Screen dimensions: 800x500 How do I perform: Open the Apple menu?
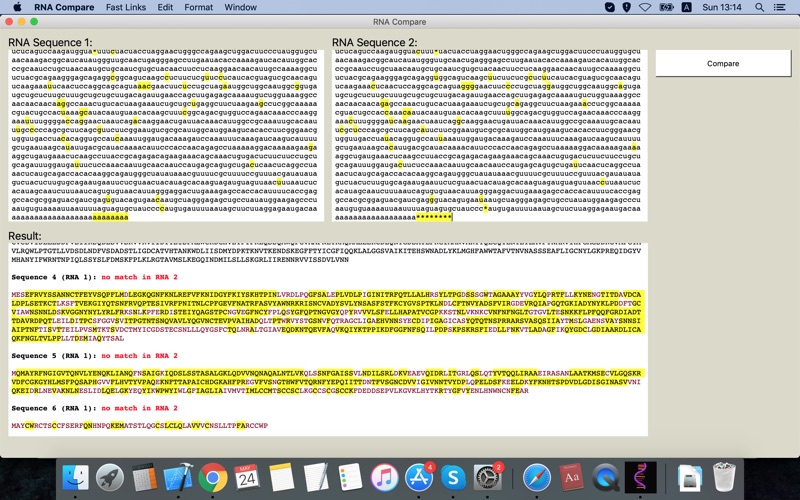point(17,7)
